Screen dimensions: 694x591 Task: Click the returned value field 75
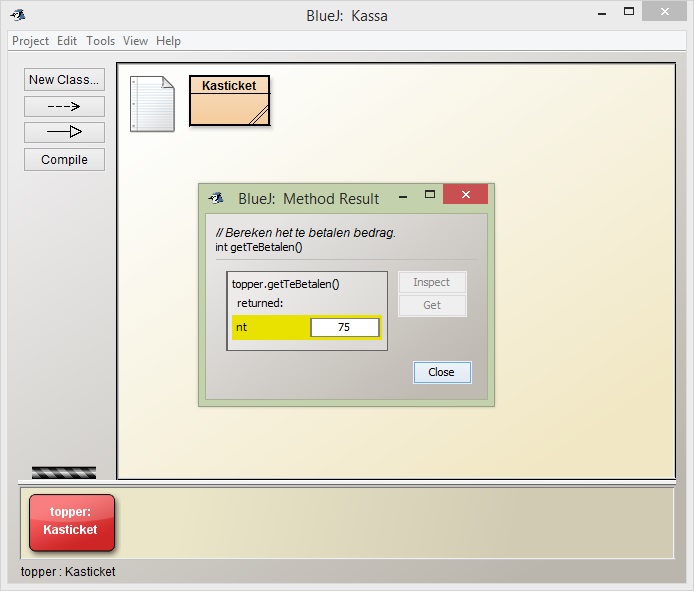(345, 327)
